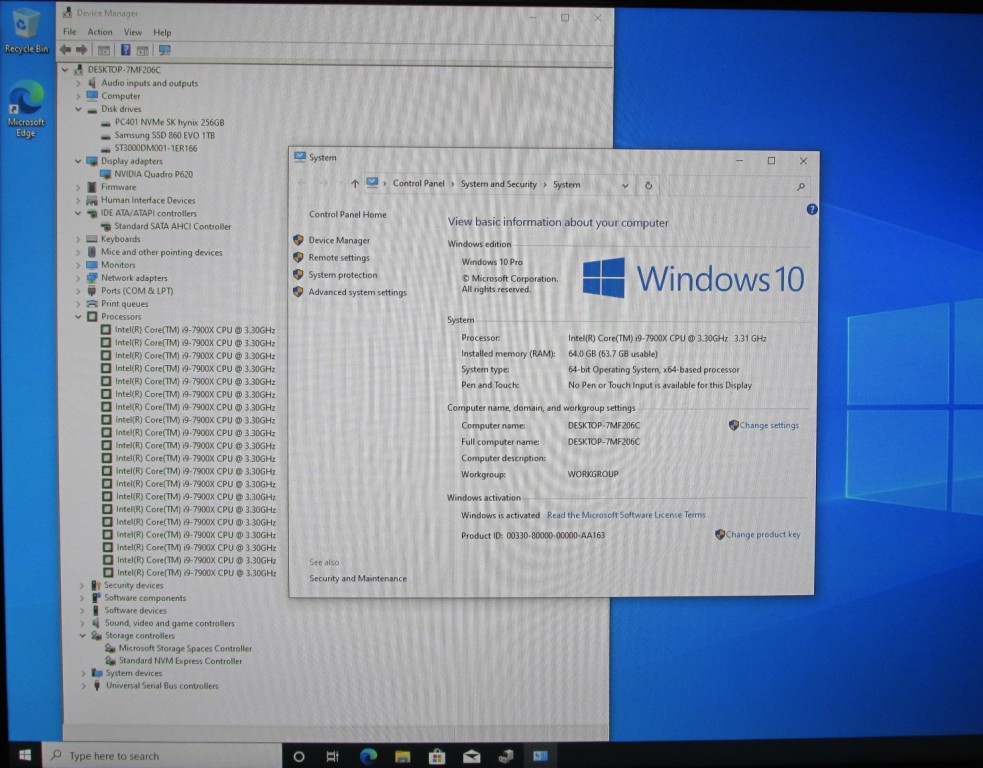
Task: Click the taskbar search box
Action: 162,755
